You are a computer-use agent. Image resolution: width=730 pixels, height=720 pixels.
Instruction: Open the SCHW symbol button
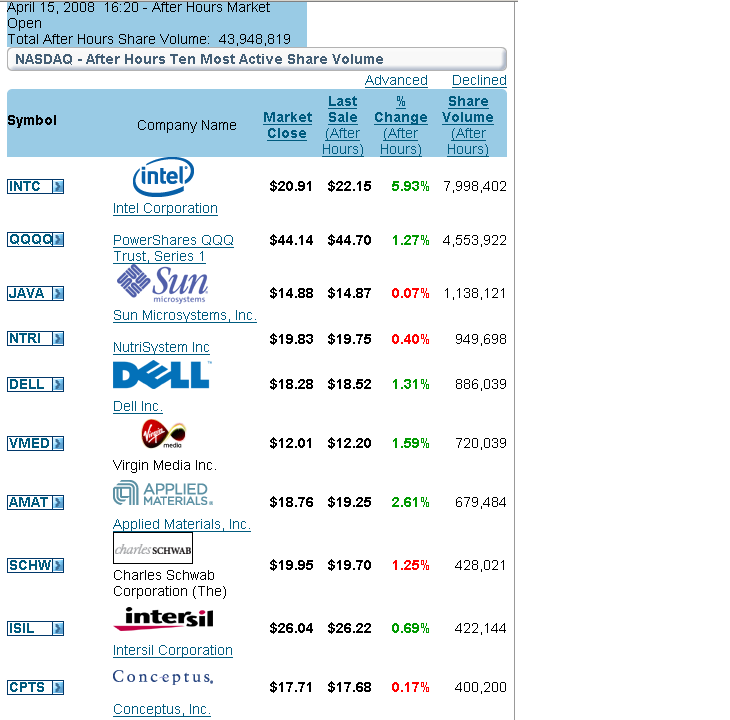click(35, 565)
